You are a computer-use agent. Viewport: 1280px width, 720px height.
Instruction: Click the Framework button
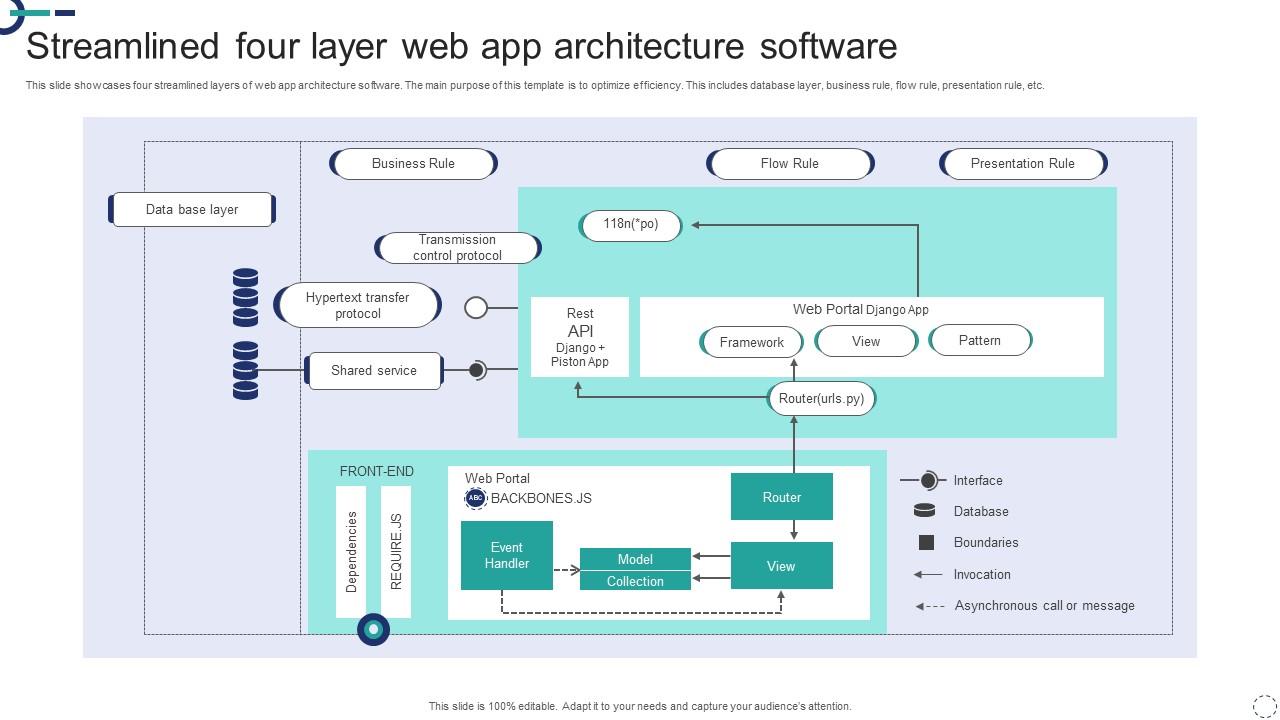[751, 341]
